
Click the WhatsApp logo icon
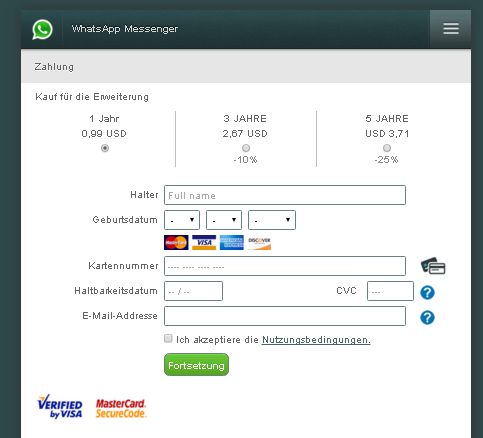(x=42, y=29)
